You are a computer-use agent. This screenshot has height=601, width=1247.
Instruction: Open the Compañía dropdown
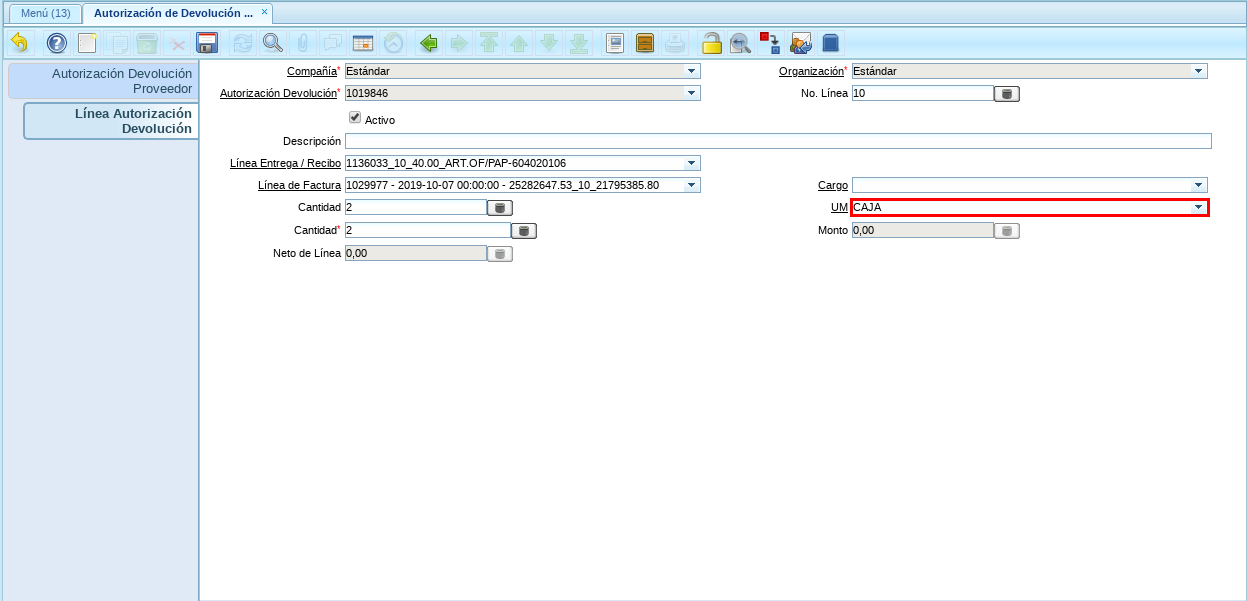click(x=691, y=71)
